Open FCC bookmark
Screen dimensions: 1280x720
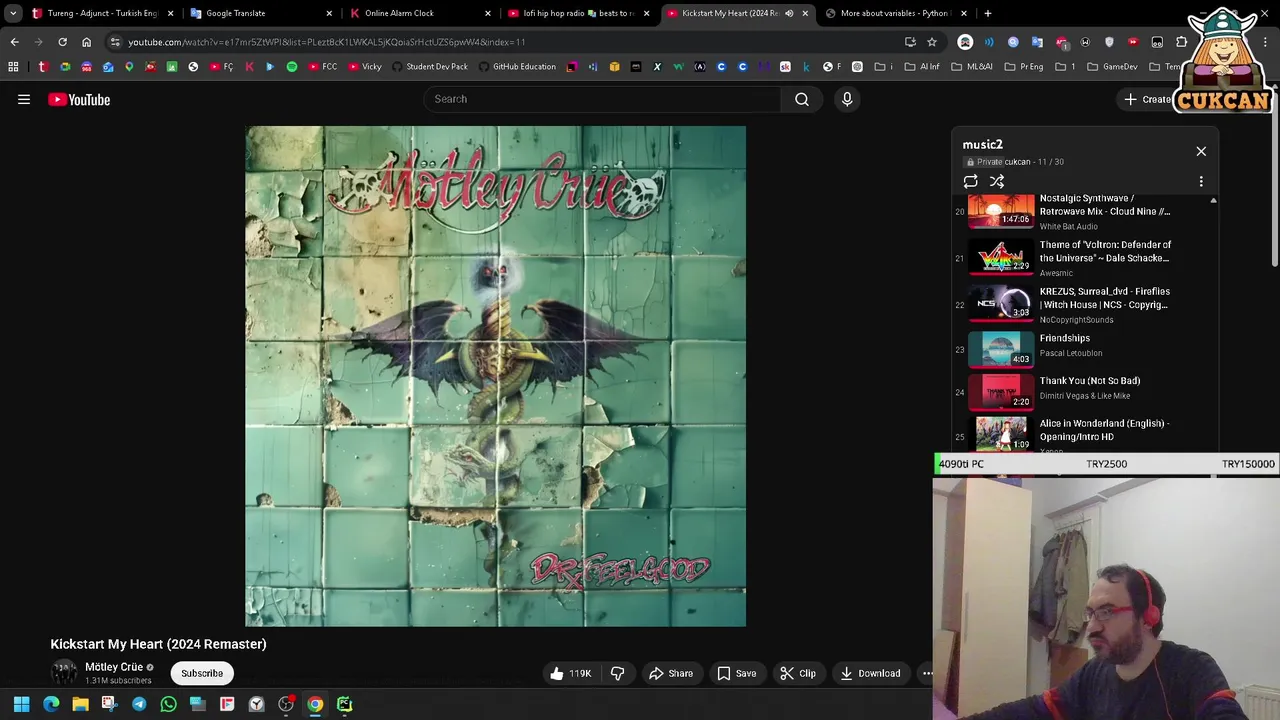pyautogui.click(x=322, y=67)
